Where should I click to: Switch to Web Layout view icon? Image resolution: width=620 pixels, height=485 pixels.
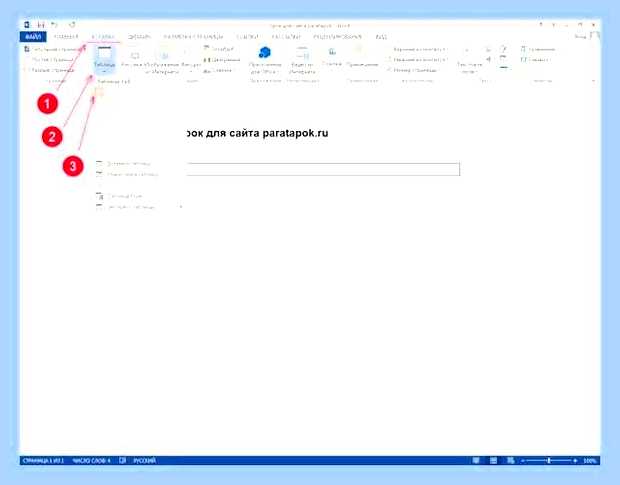[x=510, y=460]
